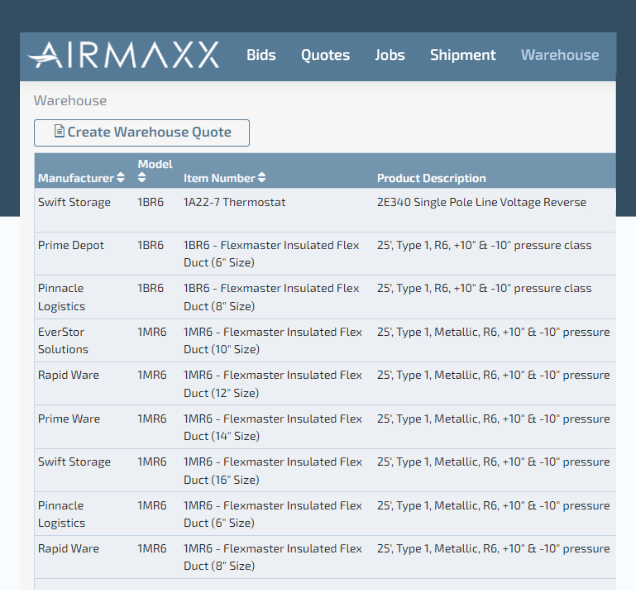The image size is (636, 590).
Task: Click the document icon in Create Warehouse Quote
Action: coord(59,132)
